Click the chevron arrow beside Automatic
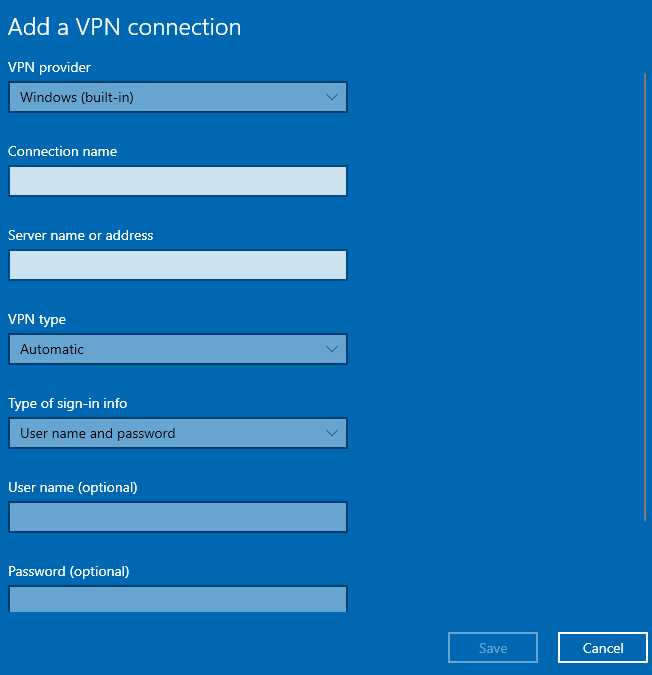This screenshot has height=675, width=652. [x=331, y=349]
